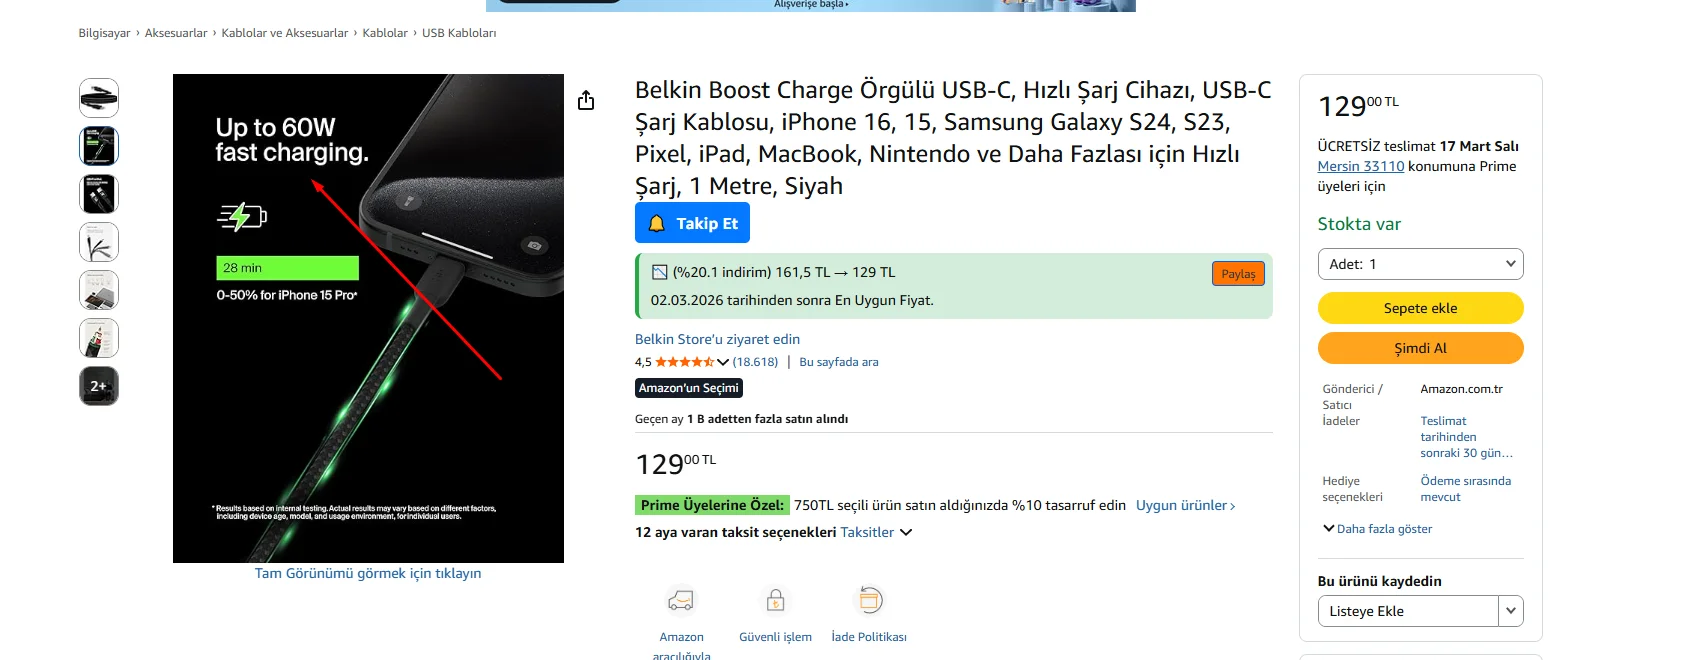Click the Güvenli işlem lock icon

tap(775, 600)
